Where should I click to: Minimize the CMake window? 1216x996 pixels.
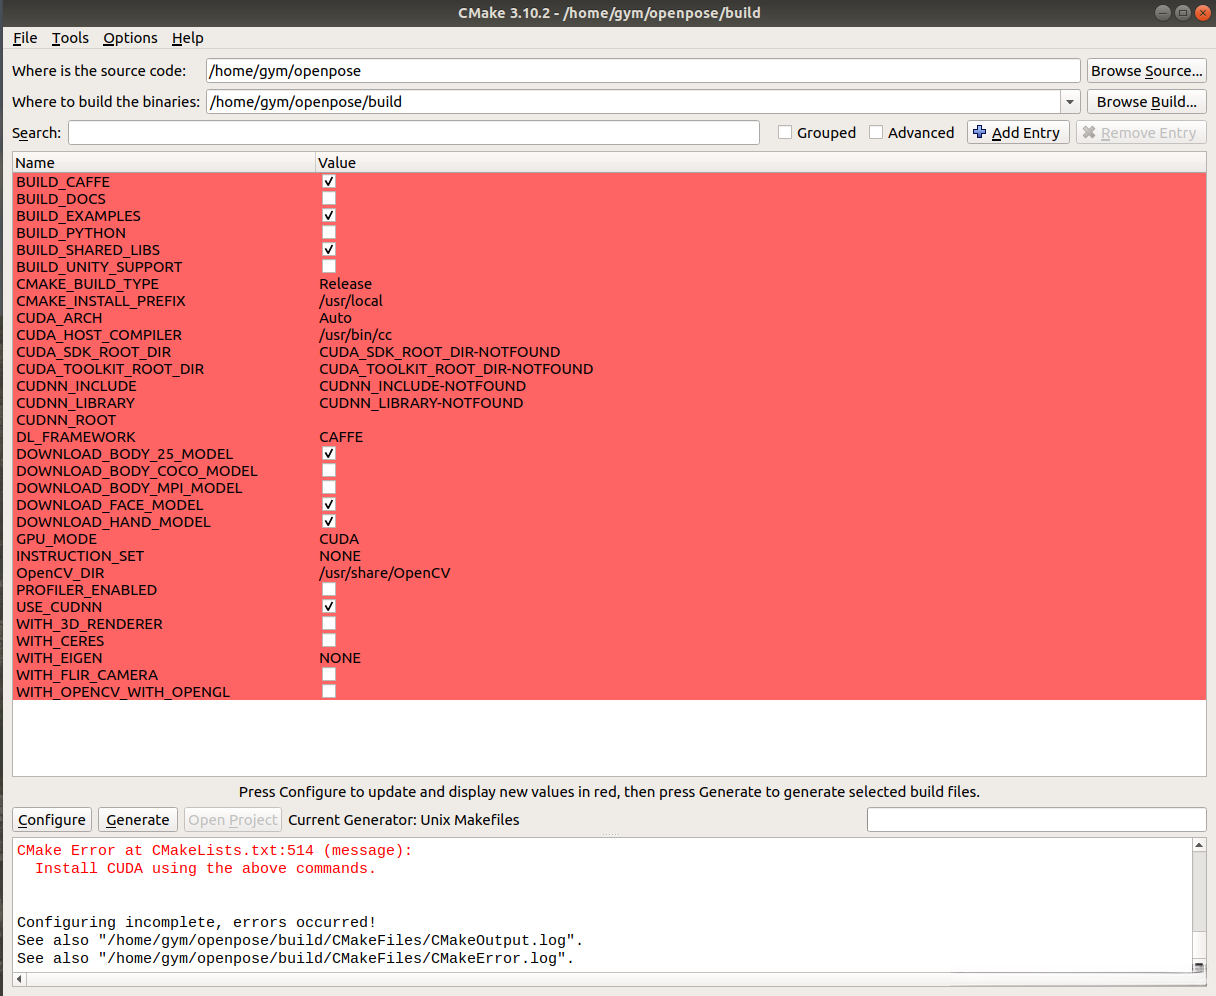pyautogui.click(x=1162, y=13)
